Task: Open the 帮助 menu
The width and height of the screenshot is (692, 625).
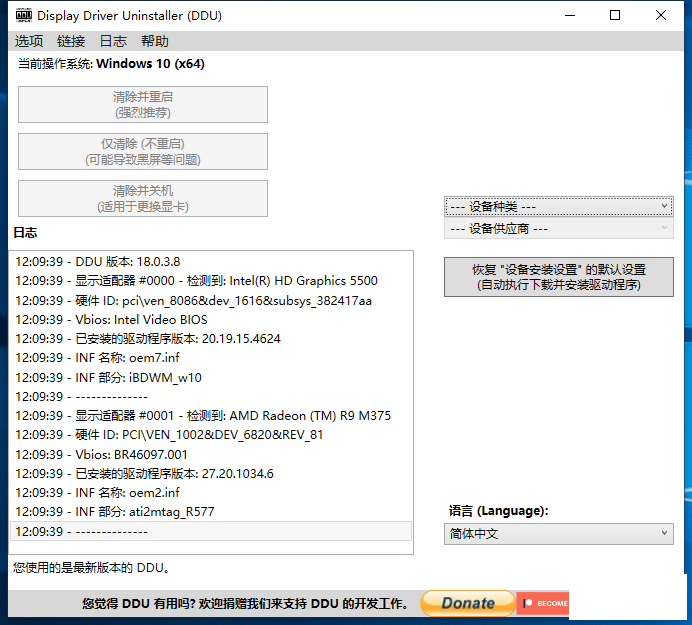Action: (x=155, y=41)
